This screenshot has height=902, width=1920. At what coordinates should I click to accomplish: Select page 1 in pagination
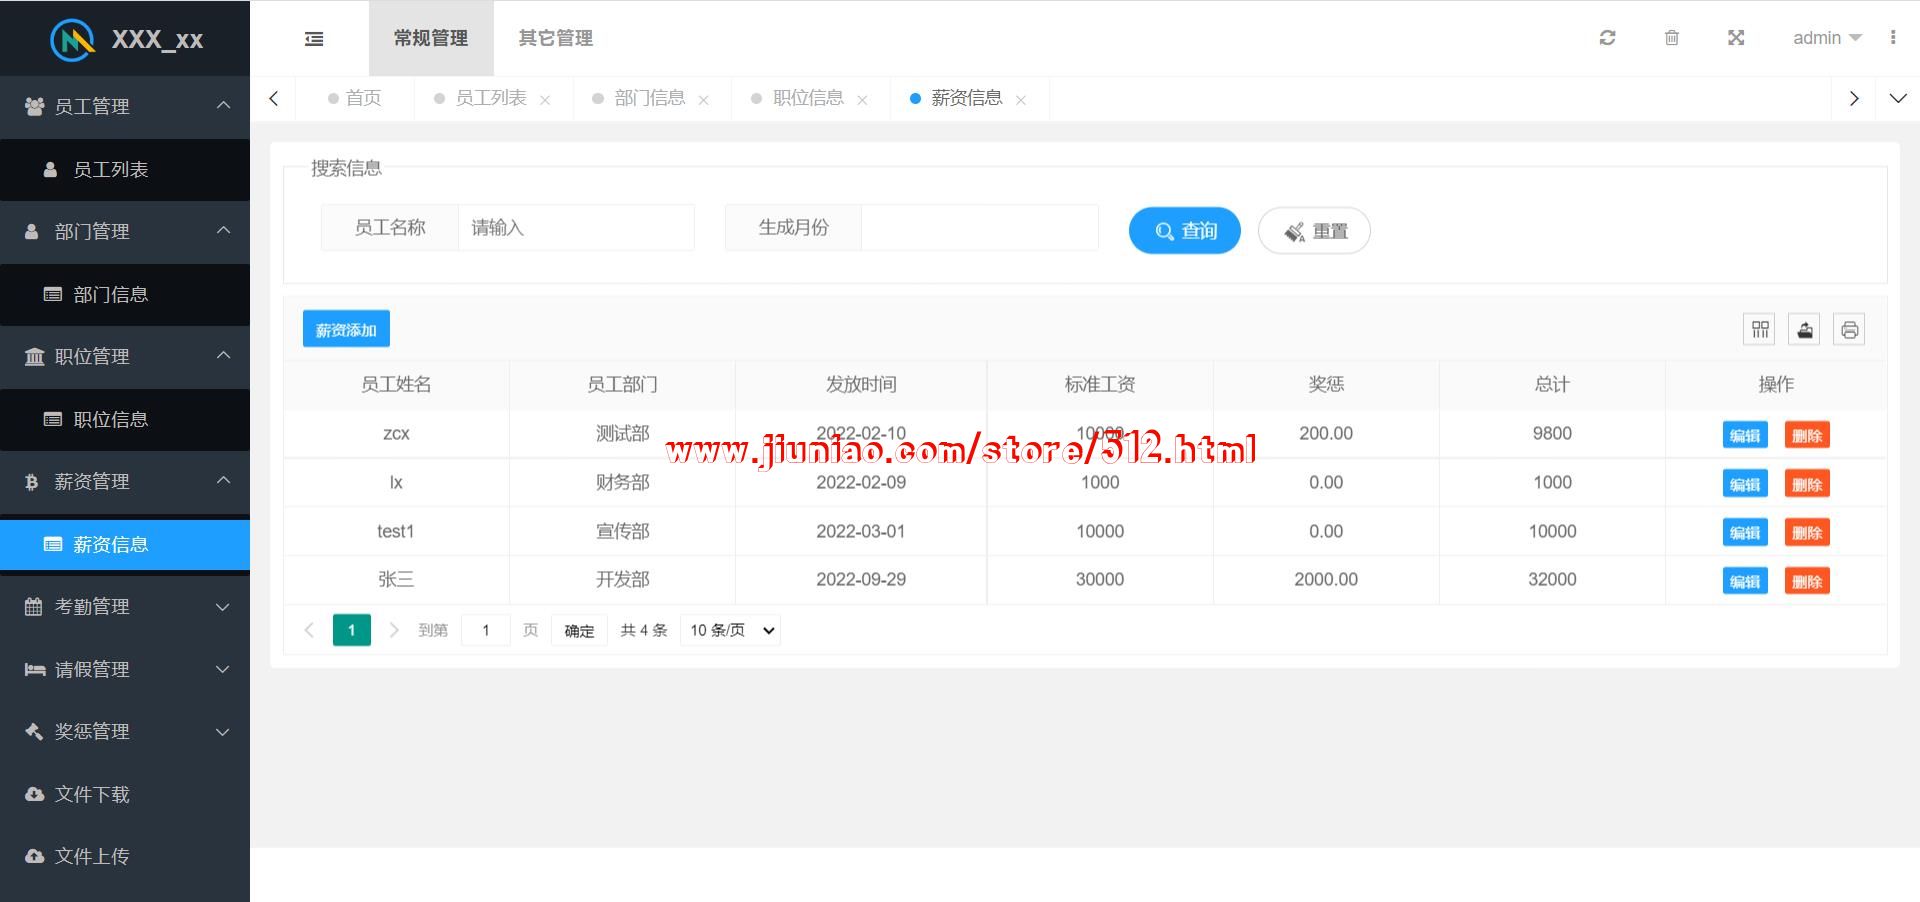pyautogui.click(x=351, y=630)
